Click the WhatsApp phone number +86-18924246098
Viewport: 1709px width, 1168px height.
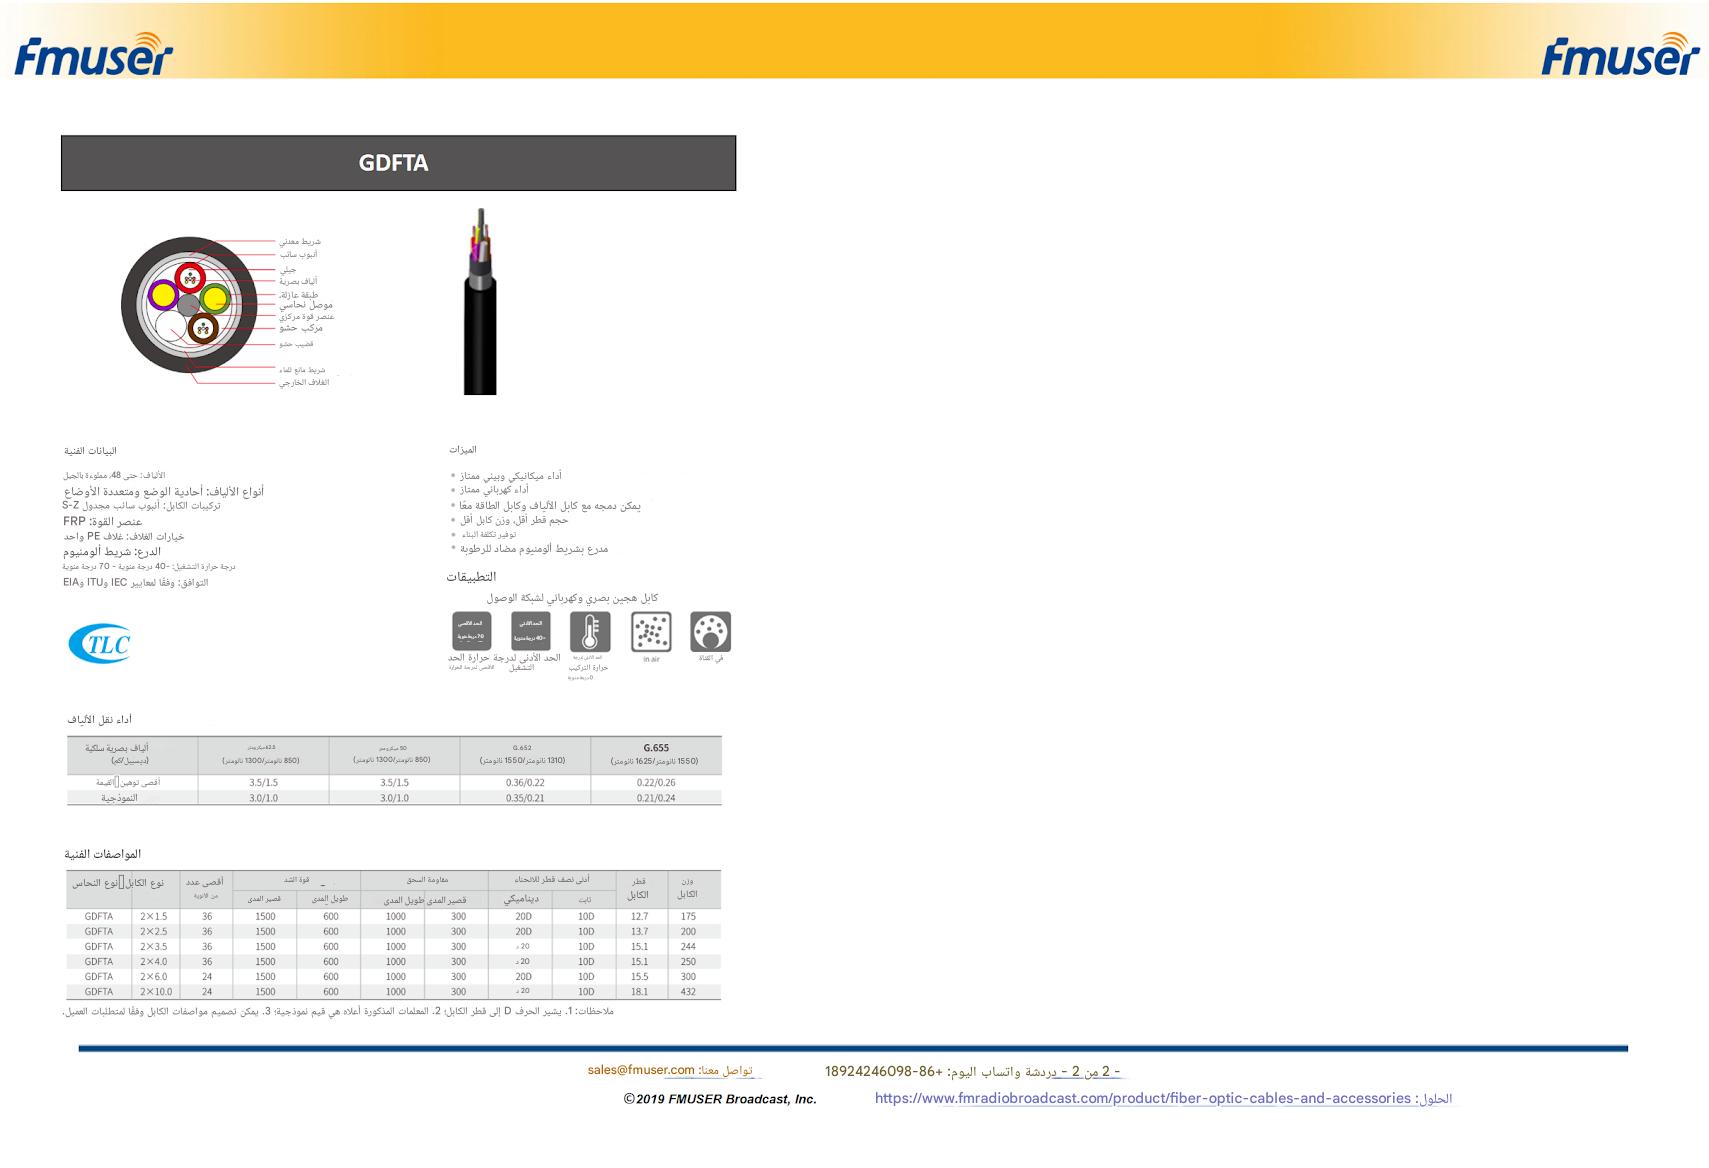pyautogui.click(x=884, y=1071)
